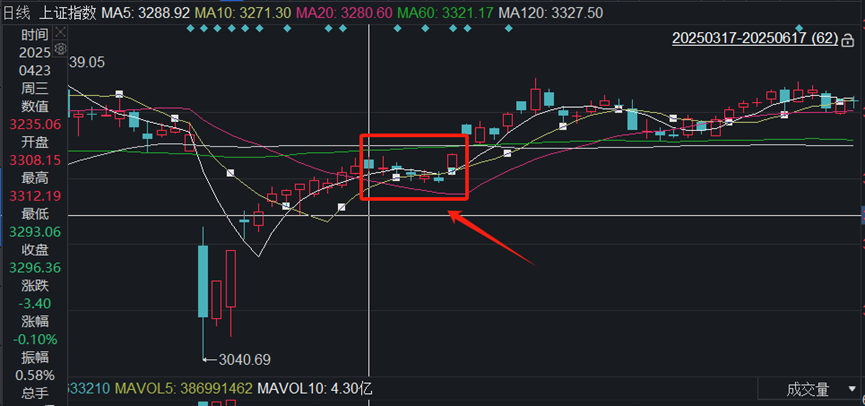Select the MA10: 3271.30 indicator label
The image size is (865, 406).
(x=243, y=12)
